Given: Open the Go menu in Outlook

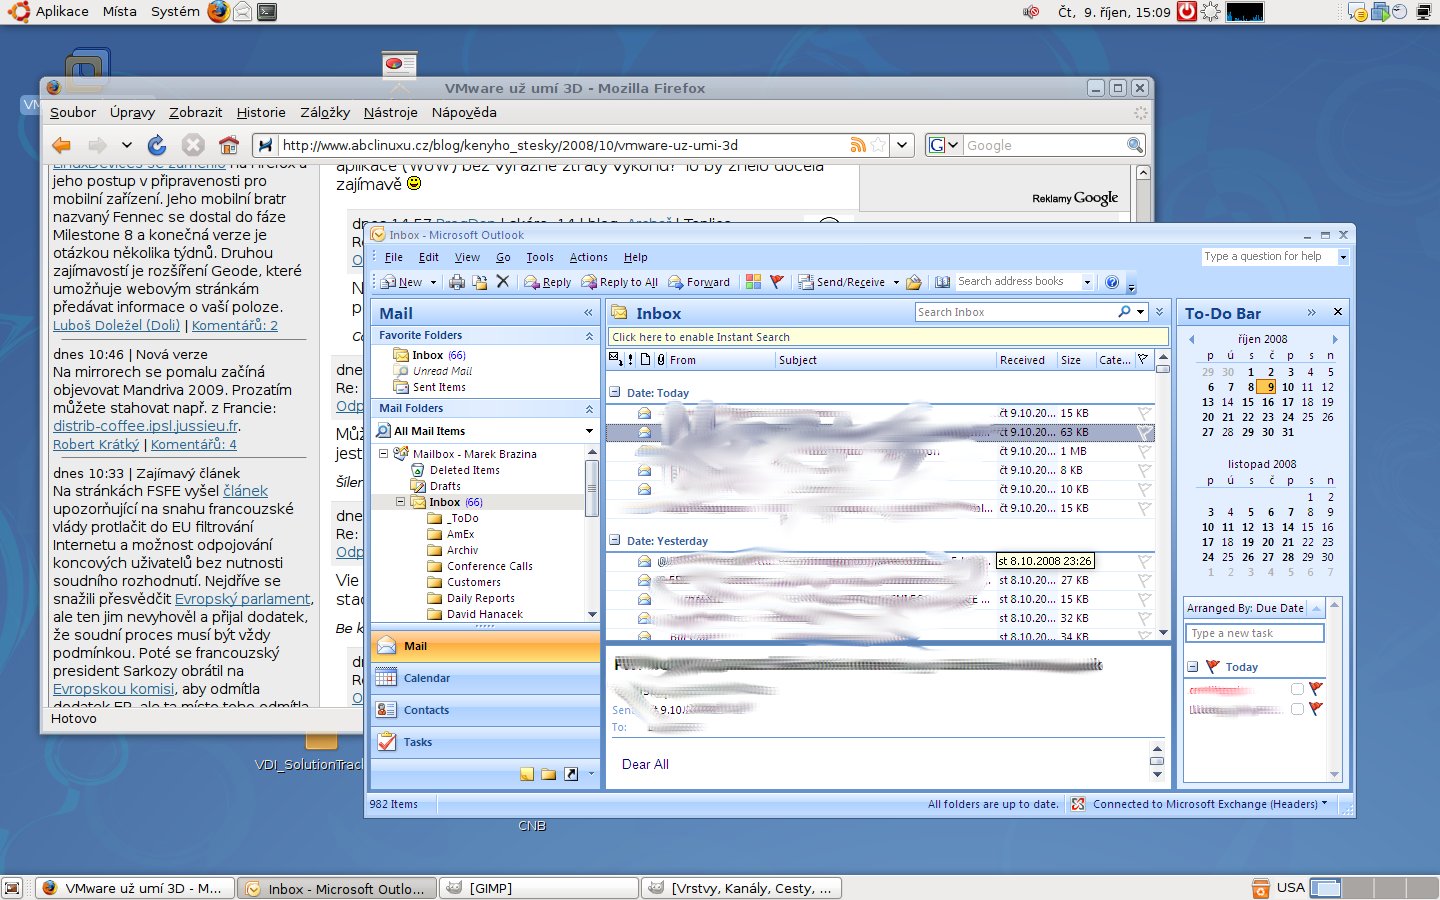Looking at the screenshot, I should 503,257.
